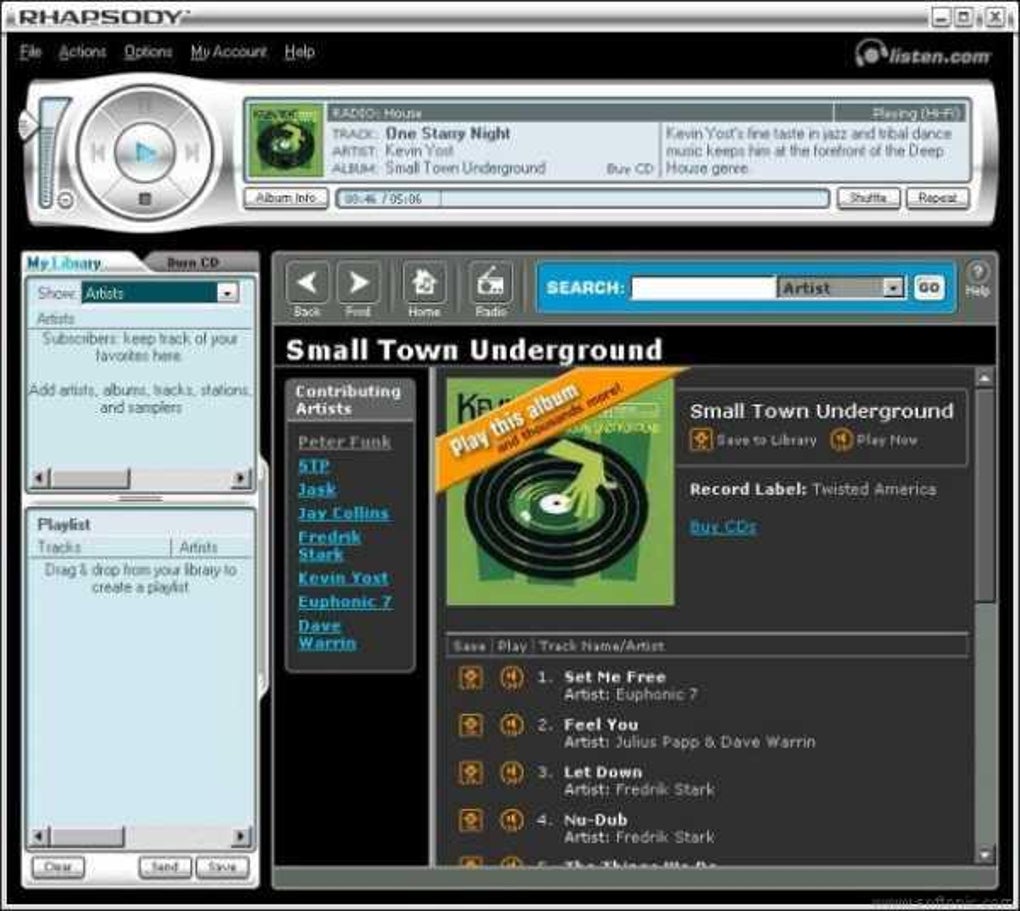Play track Nu-Dub
The width and height of the screenshot is (1020, 911).
pyautogui.click(x=511, y=820)
